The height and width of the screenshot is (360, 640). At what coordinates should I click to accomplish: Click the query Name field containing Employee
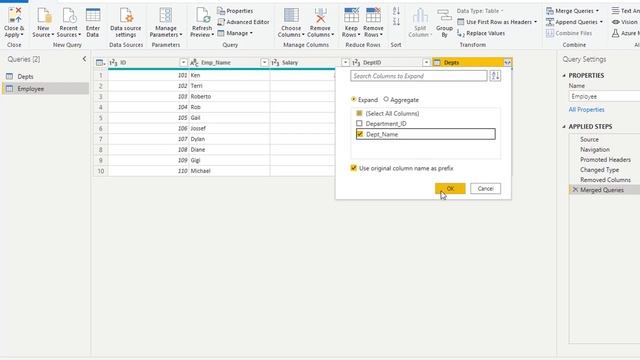point(604,96)
